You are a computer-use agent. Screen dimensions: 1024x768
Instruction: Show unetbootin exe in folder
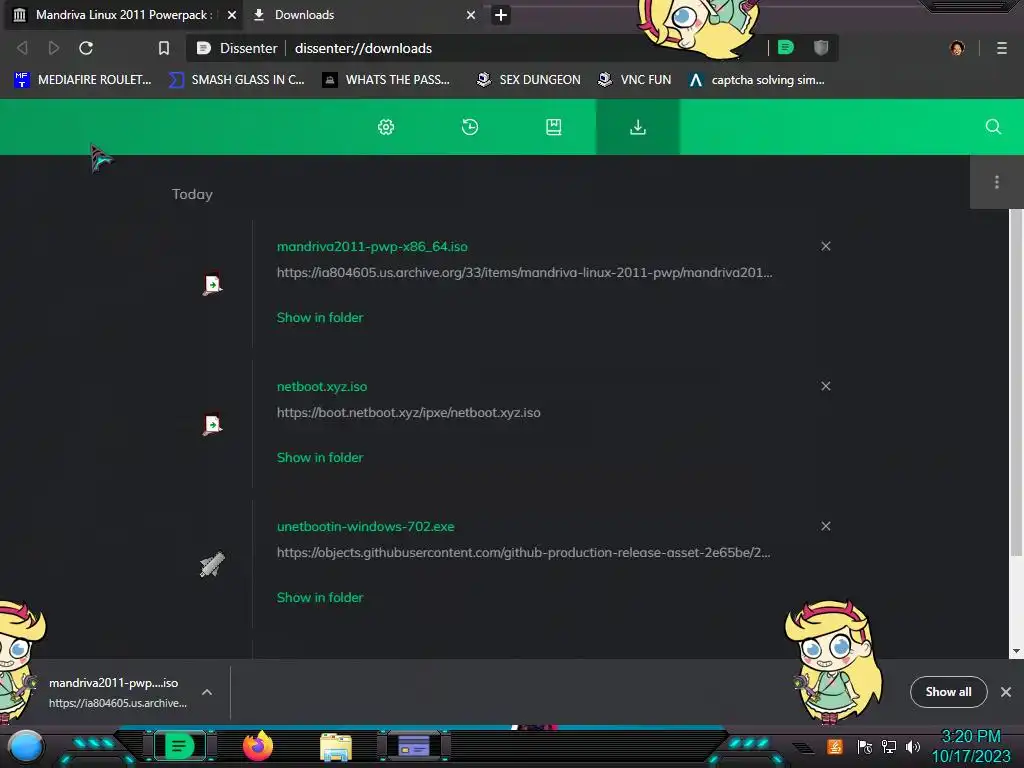(320, 597)
